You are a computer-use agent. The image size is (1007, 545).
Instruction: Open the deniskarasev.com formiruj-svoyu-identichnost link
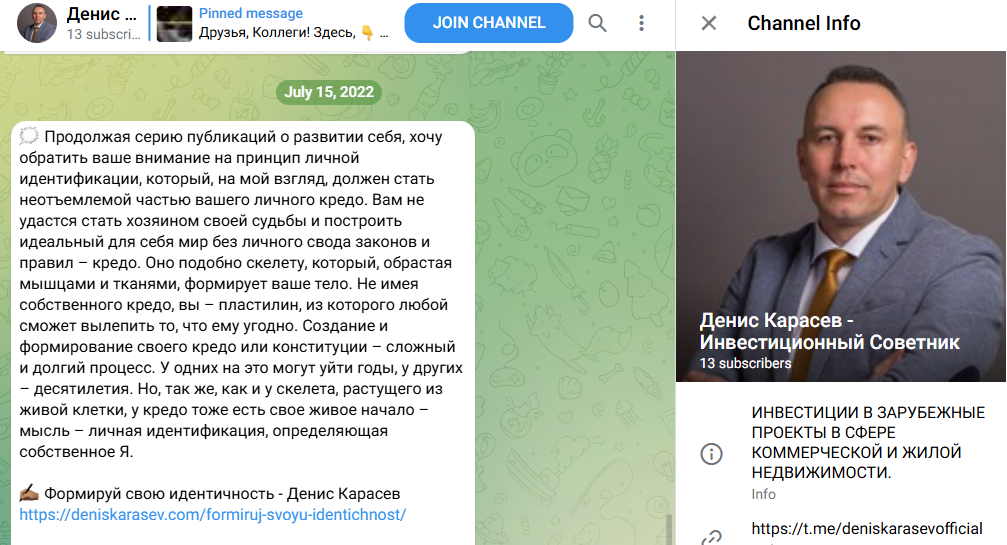click(213, 515)
